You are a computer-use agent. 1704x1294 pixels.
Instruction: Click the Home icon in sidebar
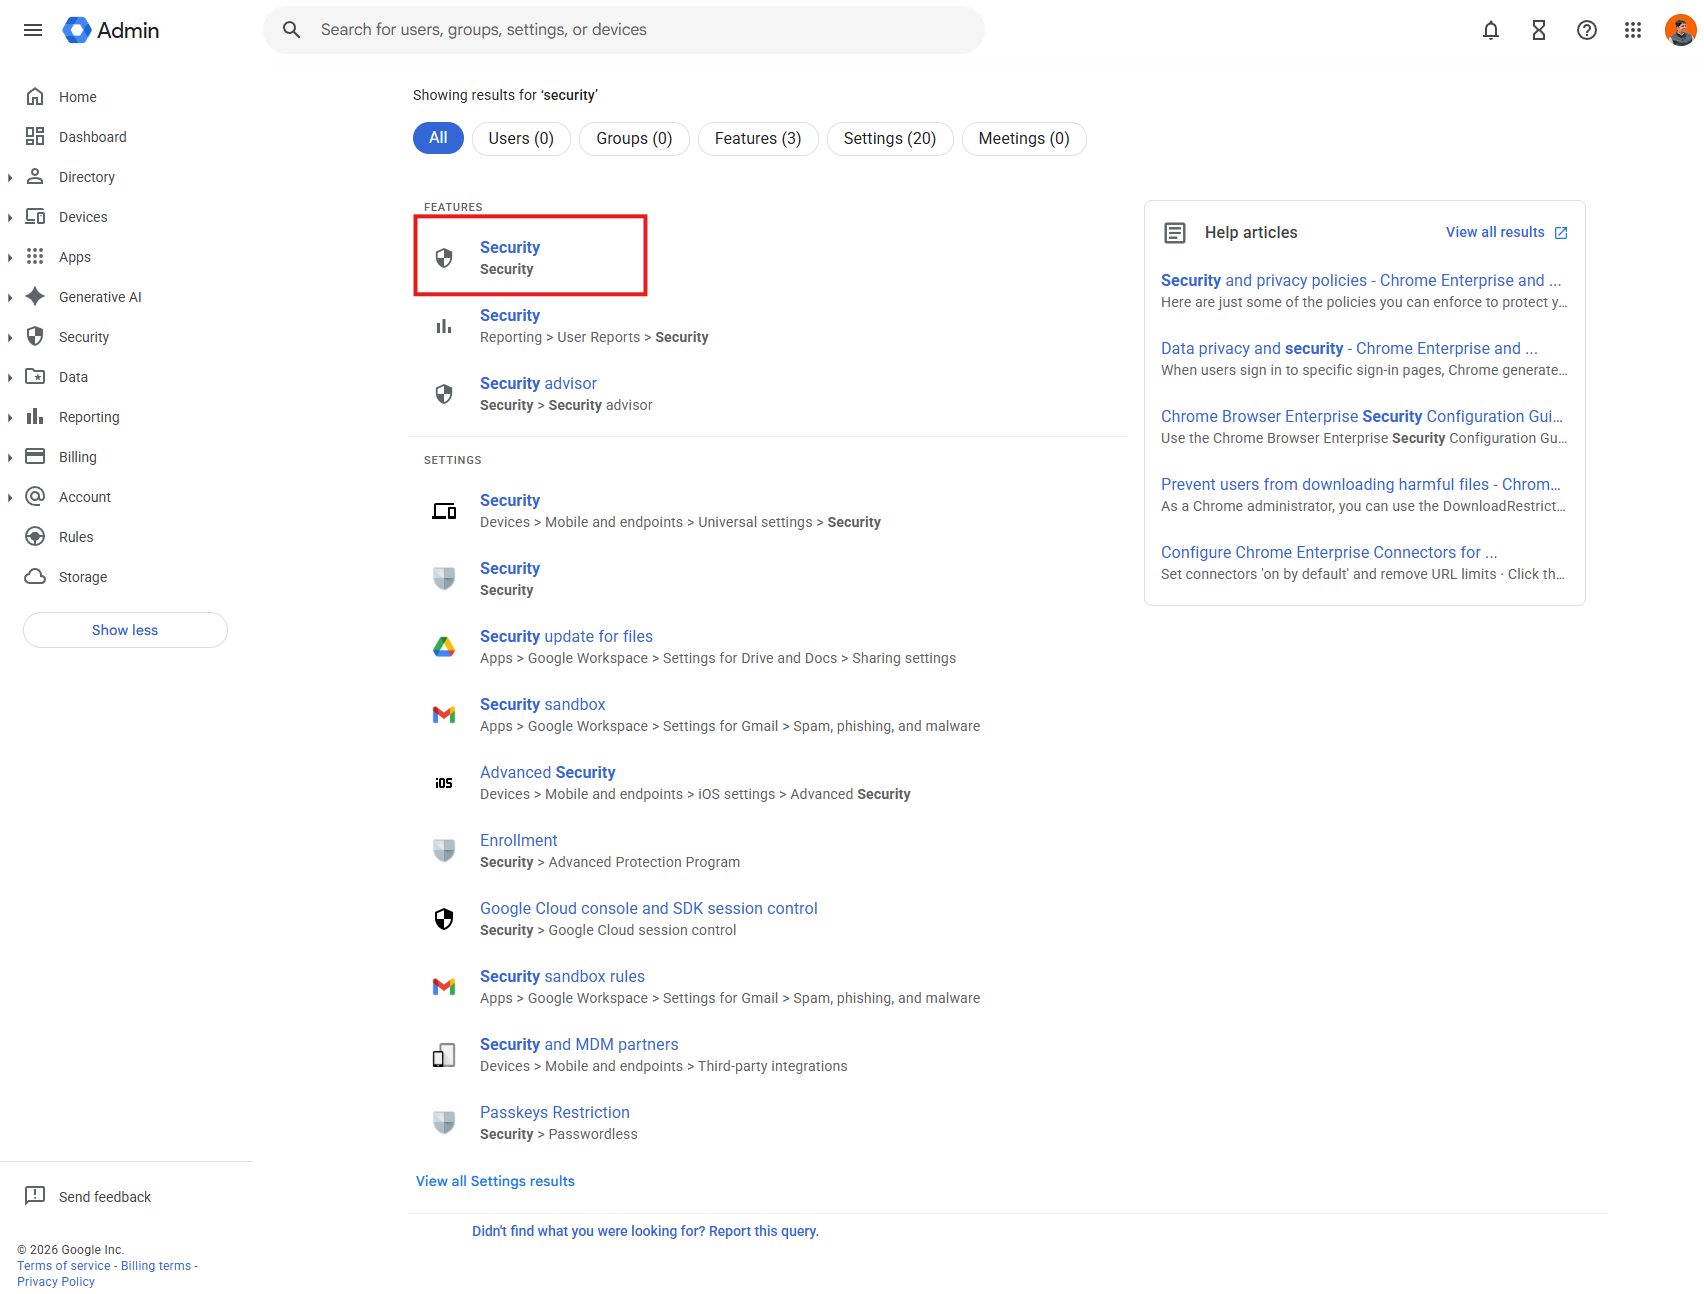click(35, 97)
